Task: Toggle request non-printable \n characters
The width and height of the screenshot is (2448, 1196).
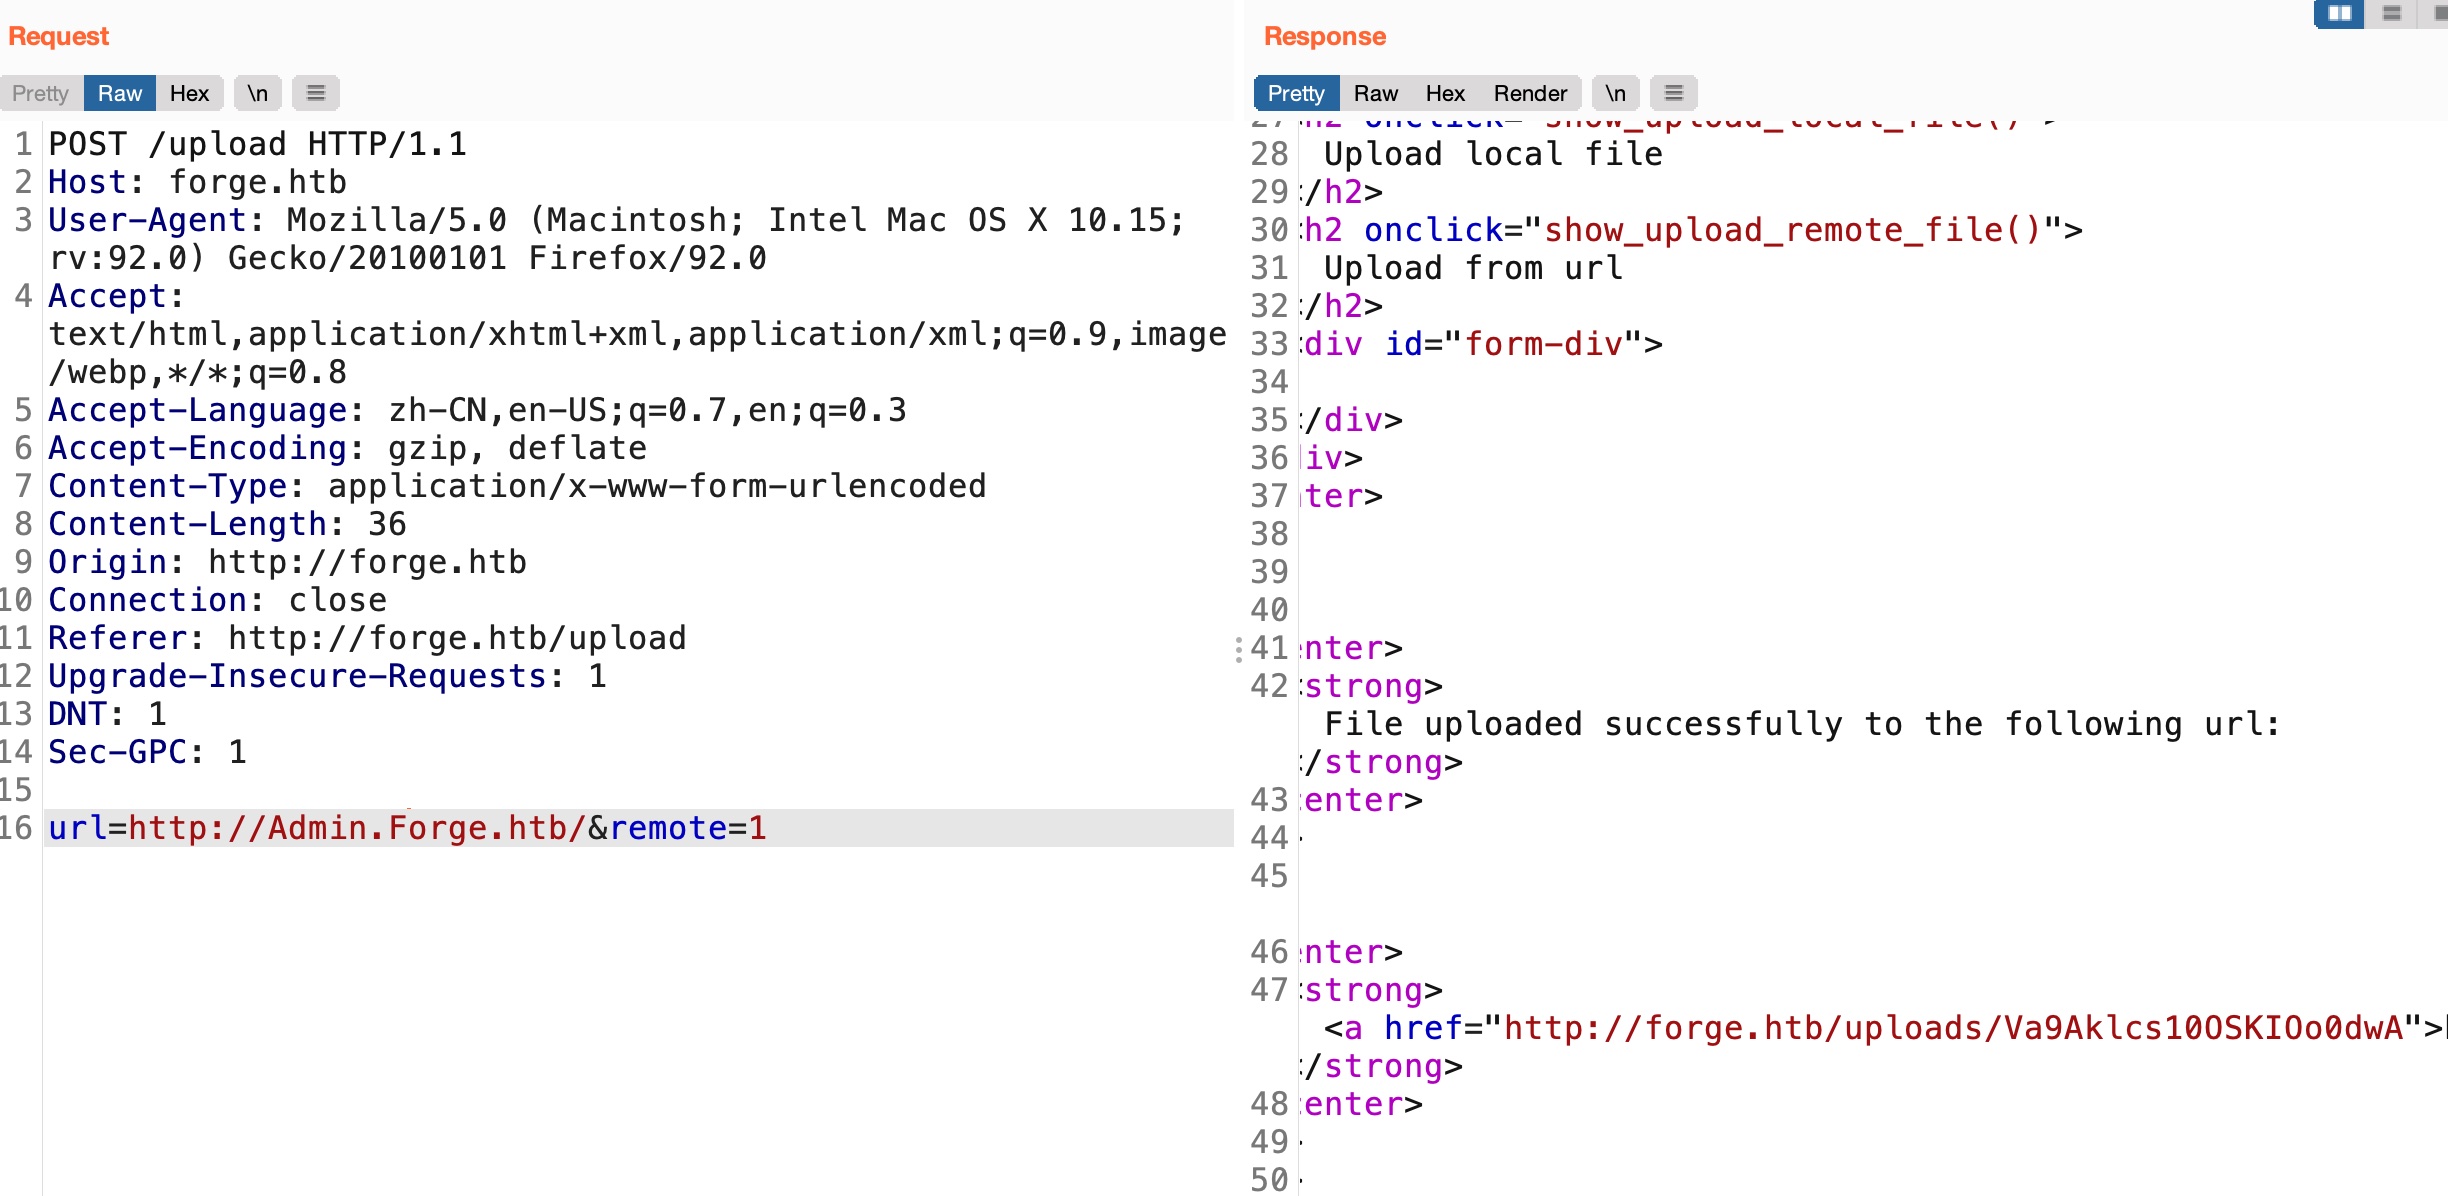Action: point(258,93)
